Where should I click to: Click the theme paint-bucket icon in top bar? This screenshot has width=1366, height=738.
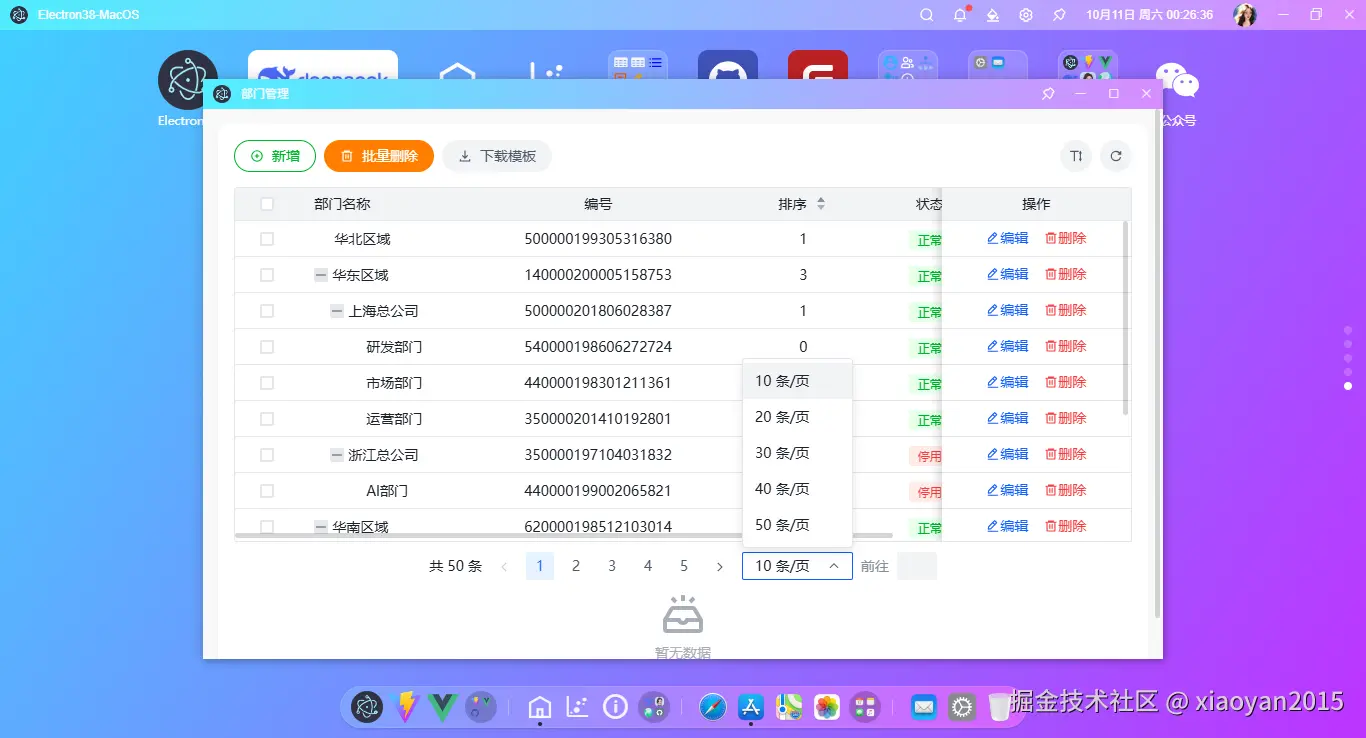(x=992, y=15)
